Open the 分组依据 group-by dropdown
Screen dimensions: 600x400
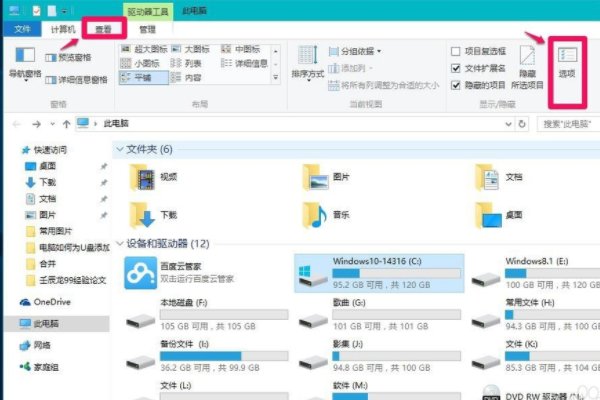355,51
